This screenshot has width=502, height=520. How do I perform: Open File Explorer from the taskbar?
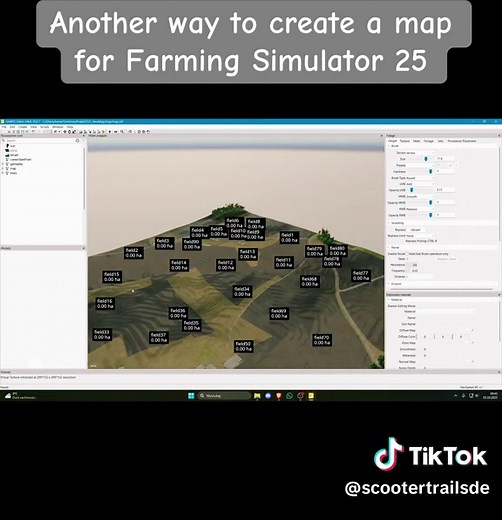click(257, 396)
